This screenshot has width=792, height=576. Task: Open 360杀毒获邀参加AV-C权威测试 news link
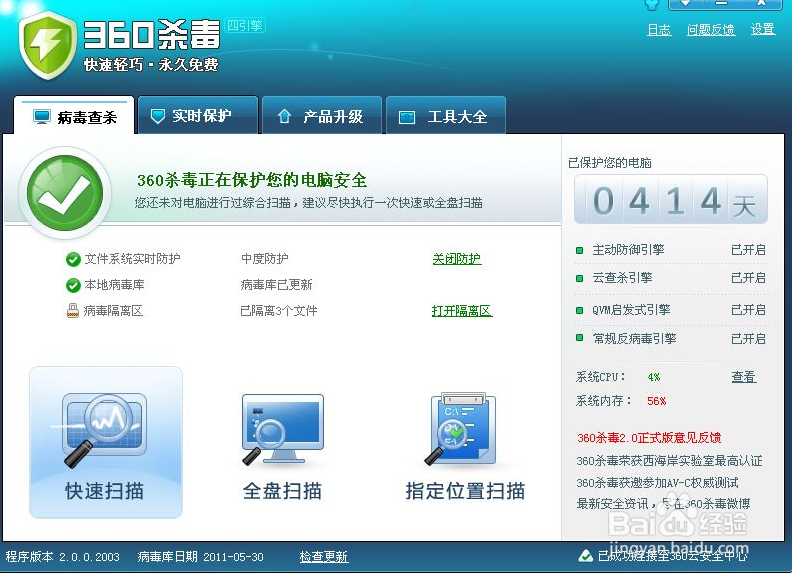click(657, 483)
